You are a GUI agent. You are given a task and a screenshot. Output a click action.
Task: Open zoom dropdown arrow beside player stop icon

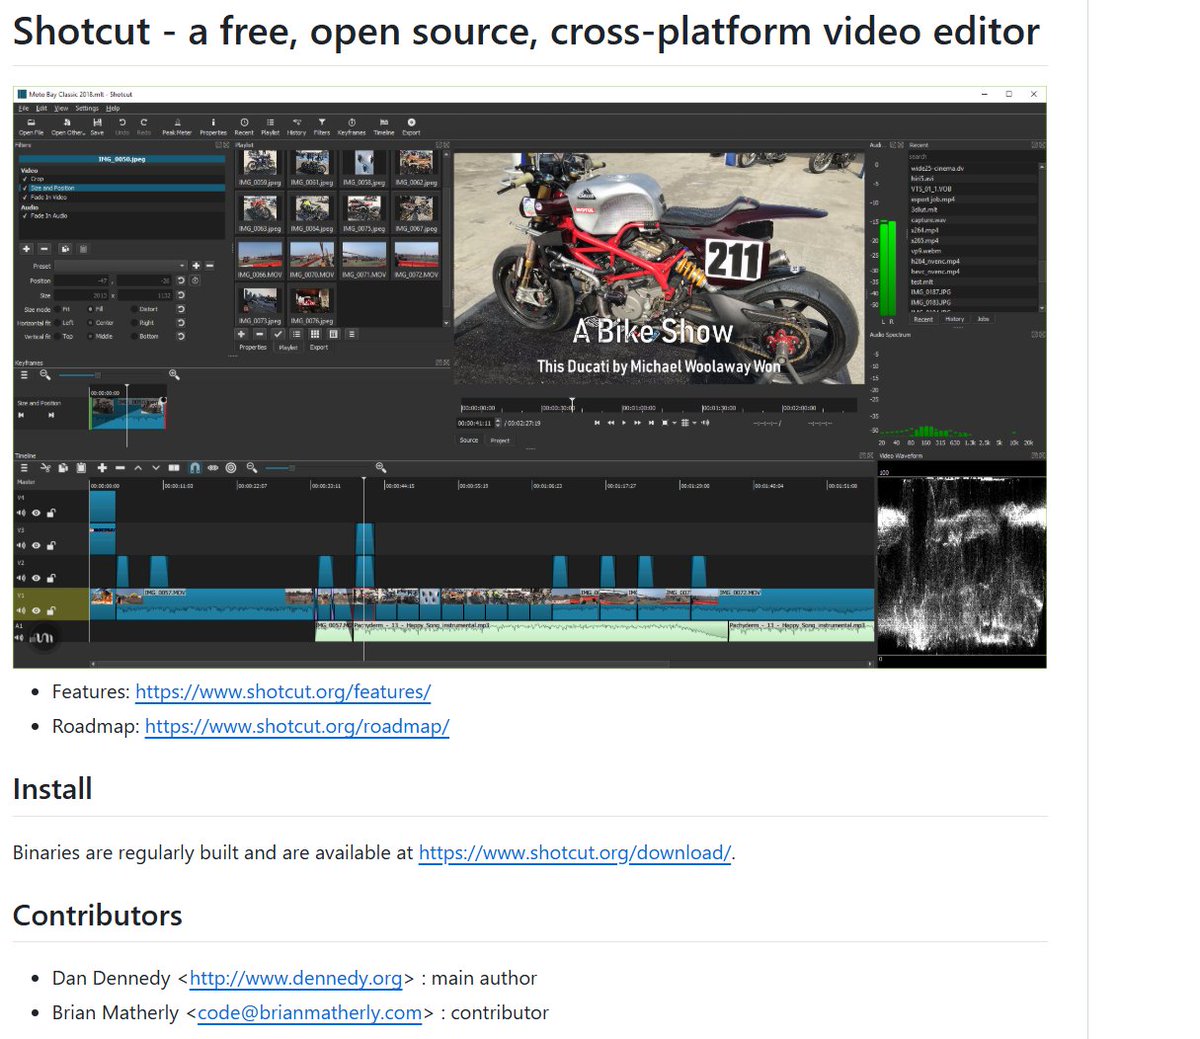(674, 423)
